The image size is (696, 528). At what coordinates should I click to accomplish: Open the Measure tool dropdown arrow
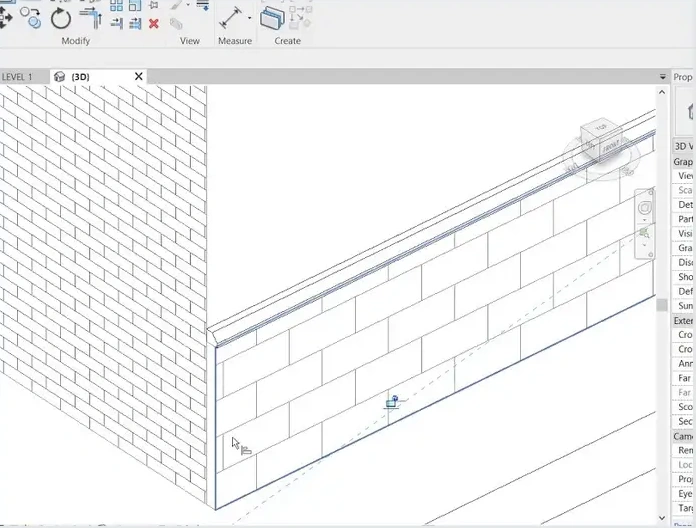249,18
